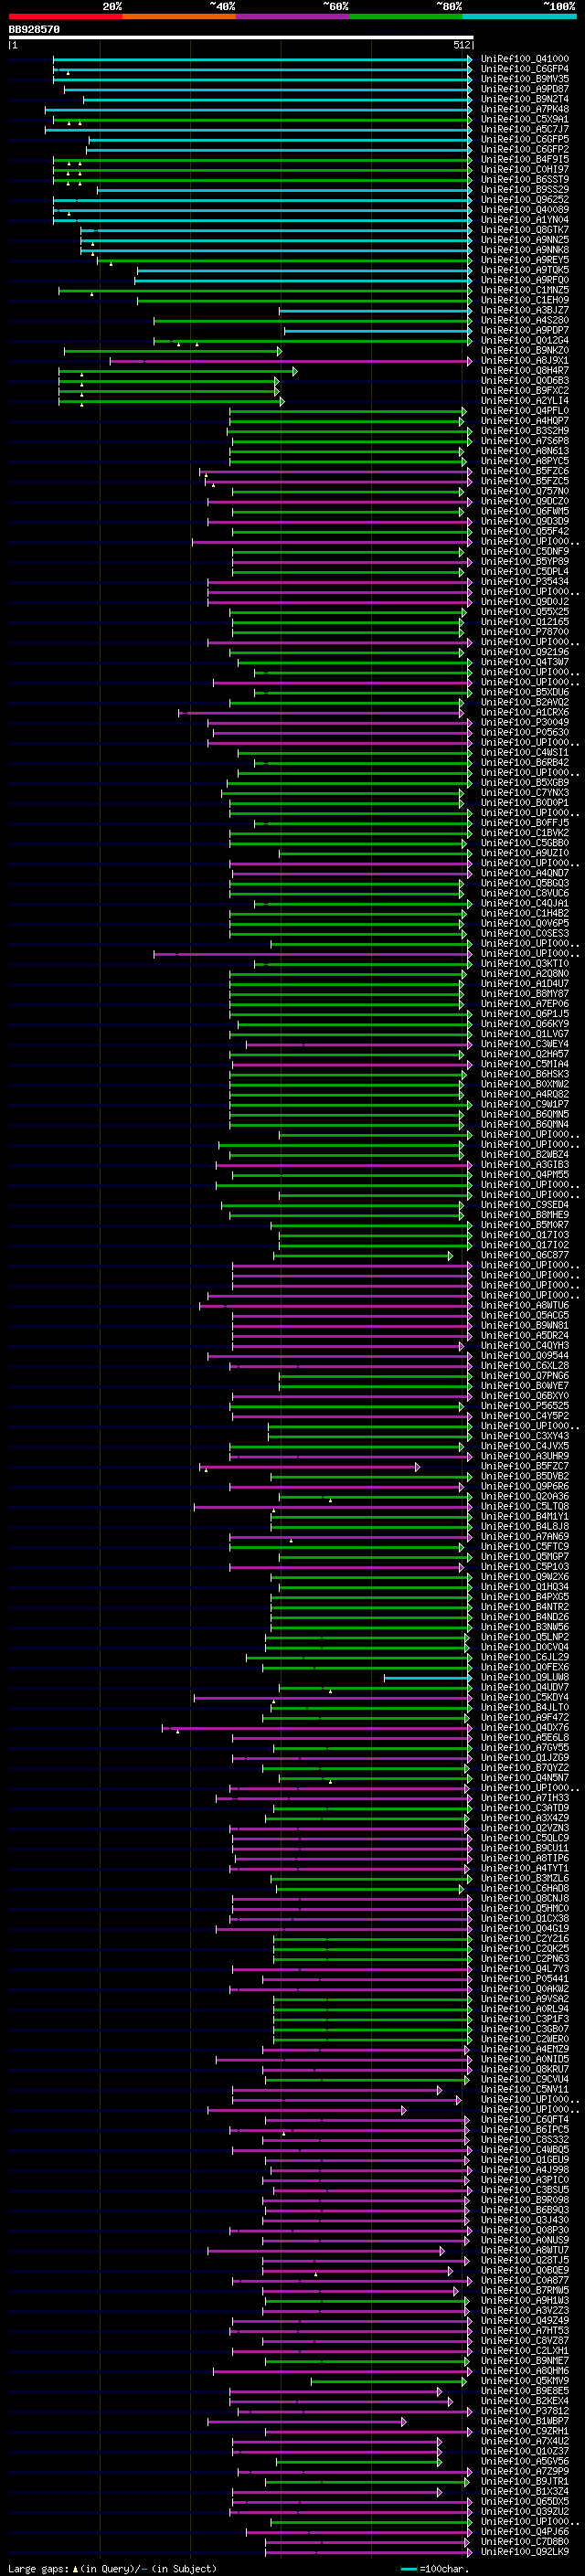Select the UniRef100_B1WBP7 label

point(525,2421)
